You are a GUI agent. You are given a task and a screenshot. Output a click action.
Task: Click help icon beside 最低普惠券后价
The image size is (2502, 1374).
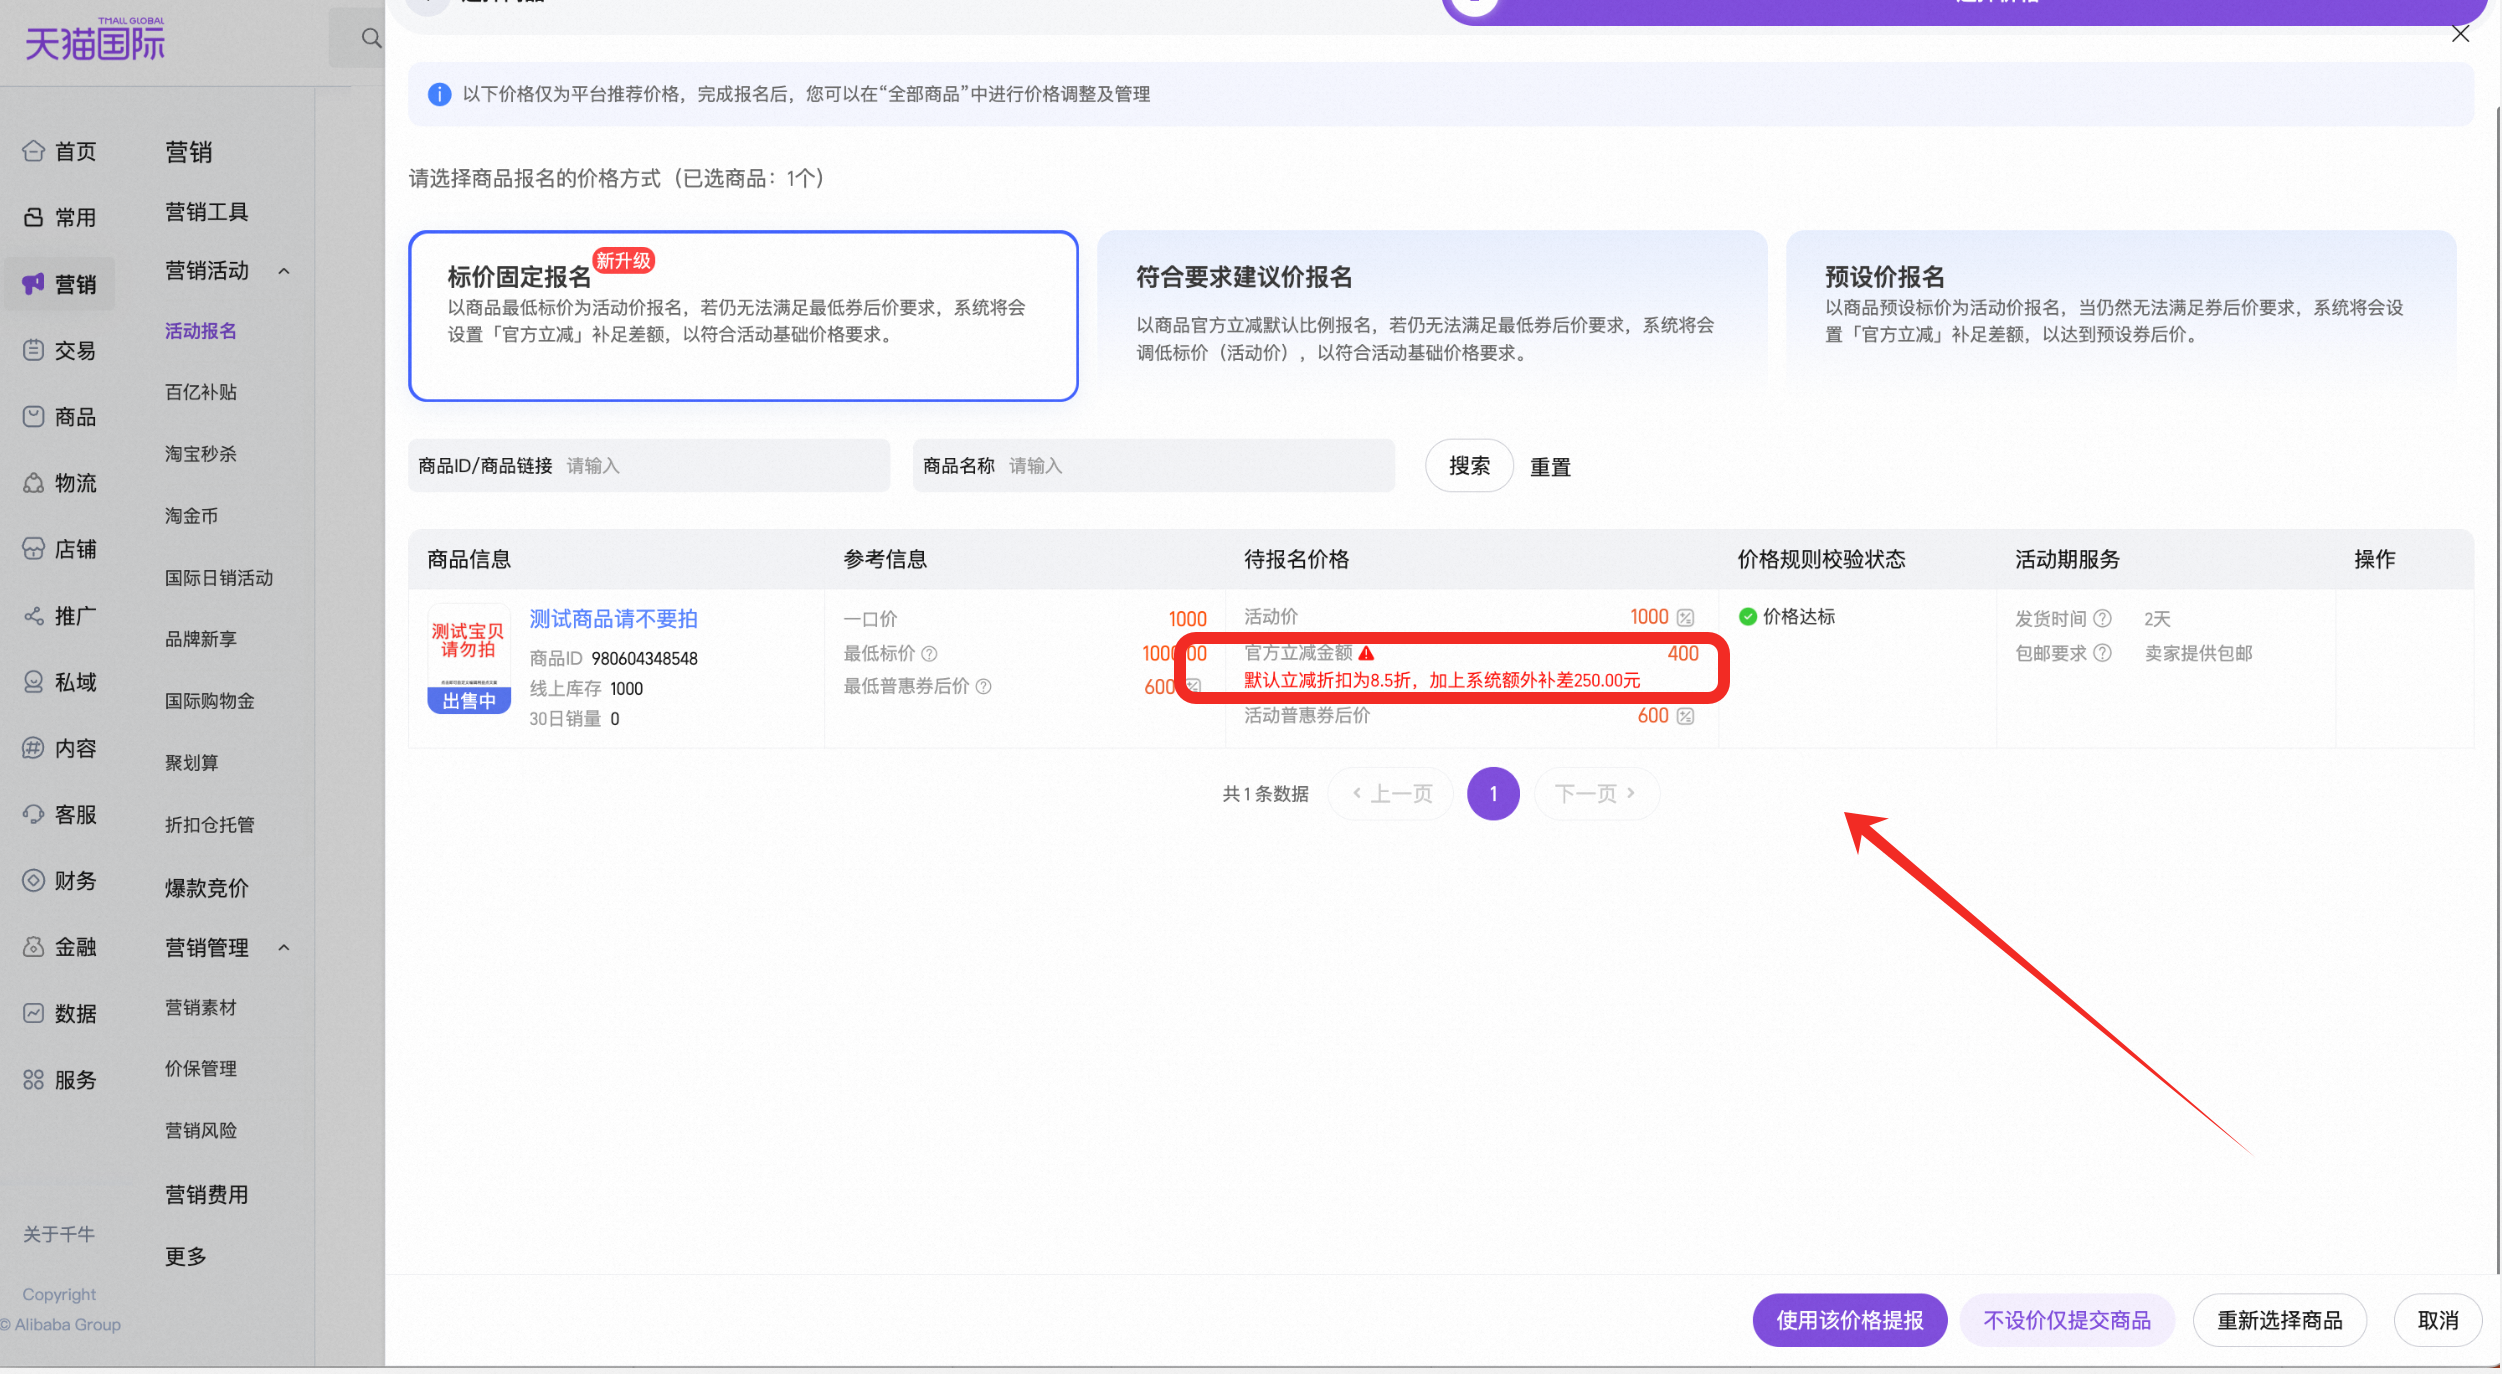coord(984,686)
